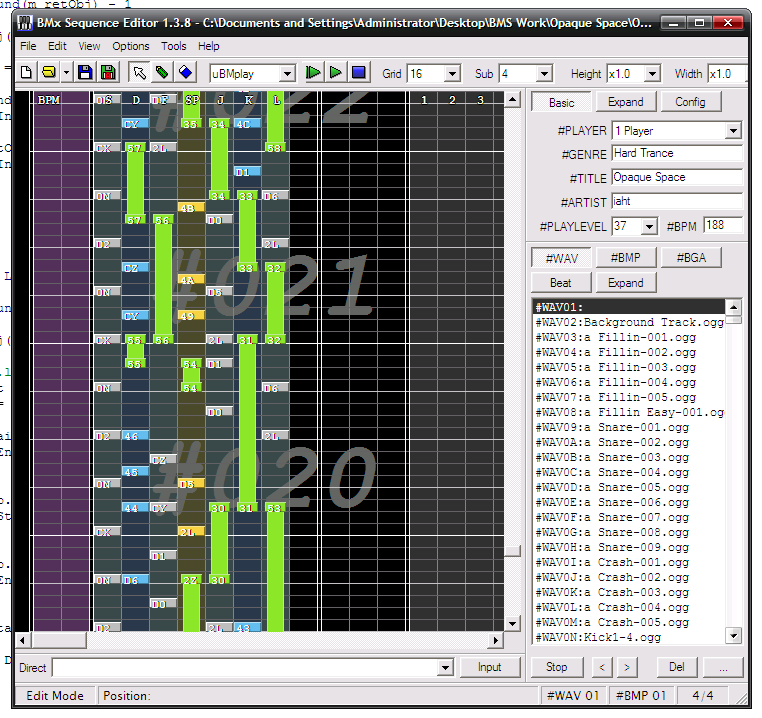762x718 pixels.
Task: Open the #PLAYLEVEL 37 dropdown
Action: point(649,227)
